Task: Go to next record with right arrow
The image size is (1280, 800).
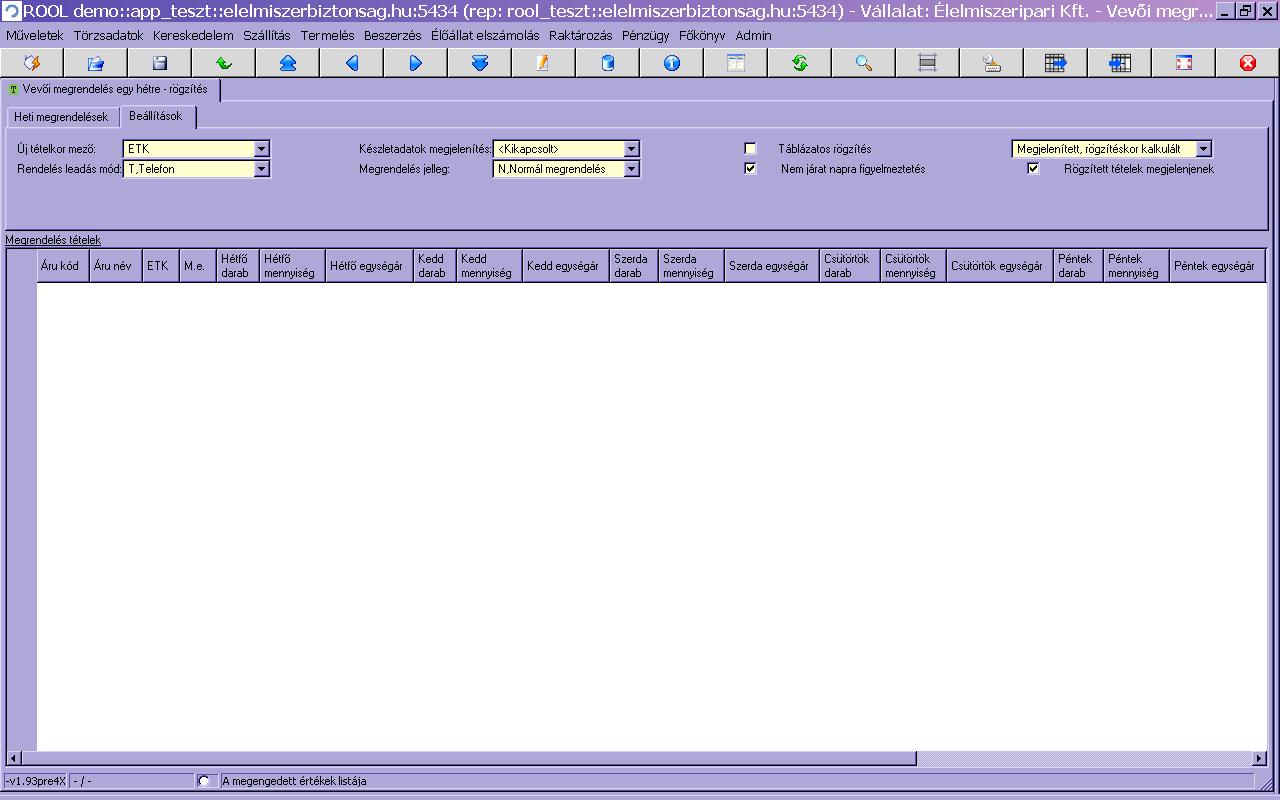Action: (416, 63)
